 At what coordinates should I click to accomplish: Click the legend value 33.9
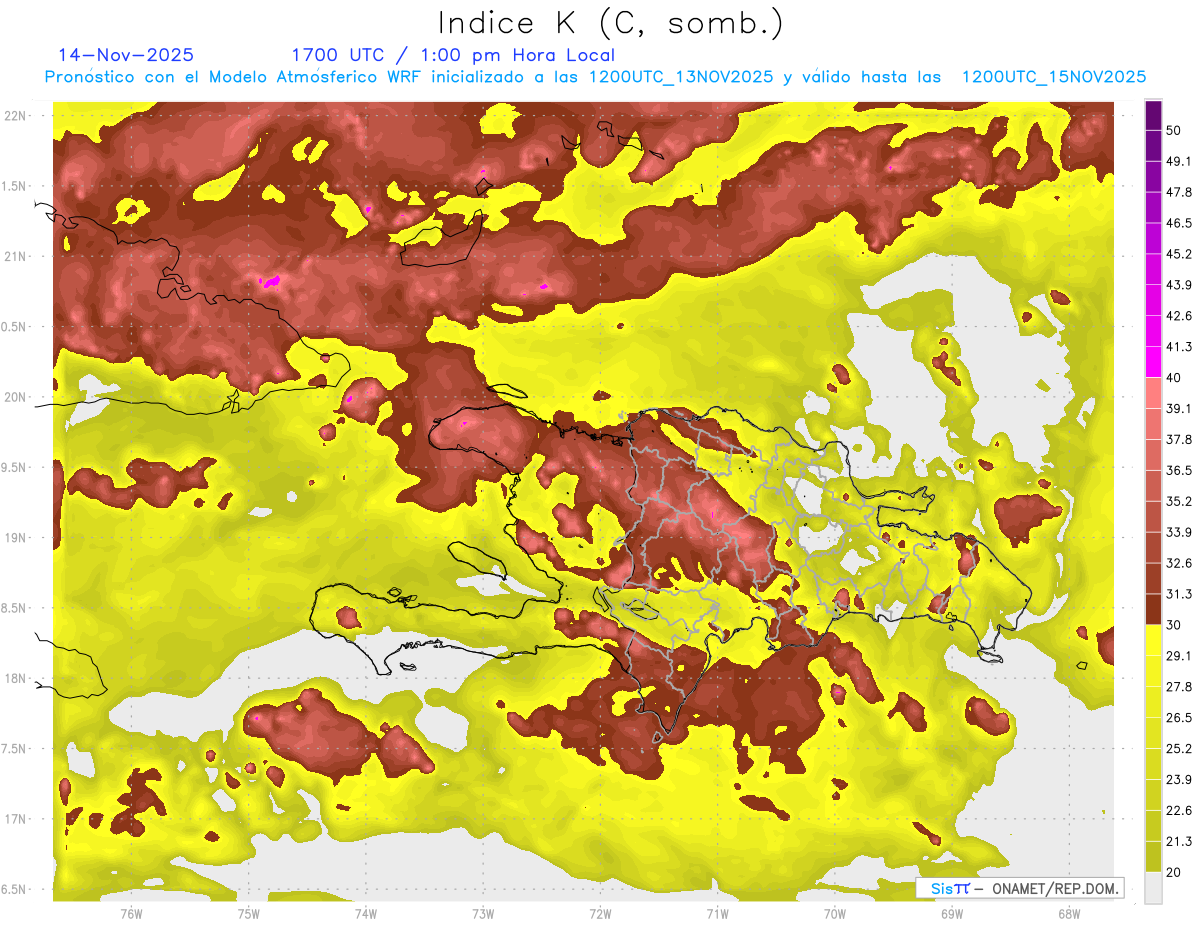point(1179,532)
